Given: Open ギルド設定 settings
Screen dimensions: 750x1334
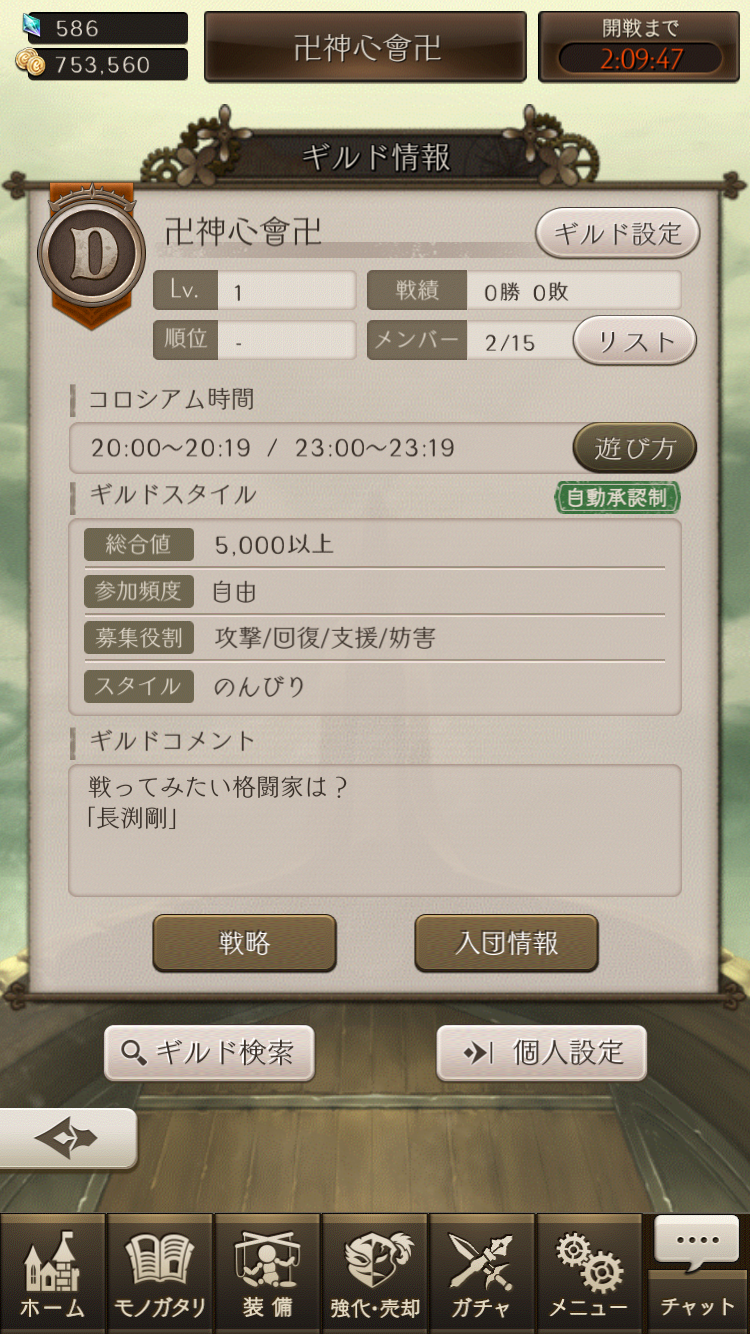Looking at the screenshot, I should [617, 235].
